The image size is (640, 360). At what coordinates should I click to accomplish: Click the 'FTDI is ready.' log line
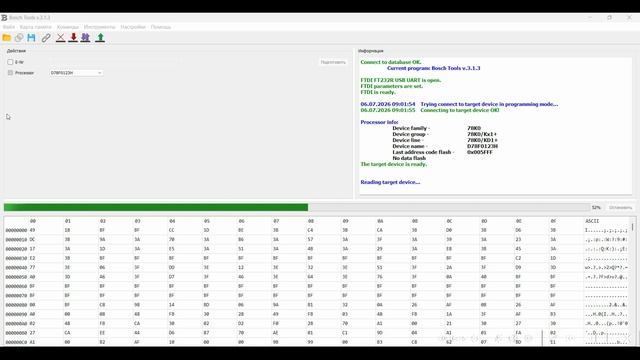378,92
